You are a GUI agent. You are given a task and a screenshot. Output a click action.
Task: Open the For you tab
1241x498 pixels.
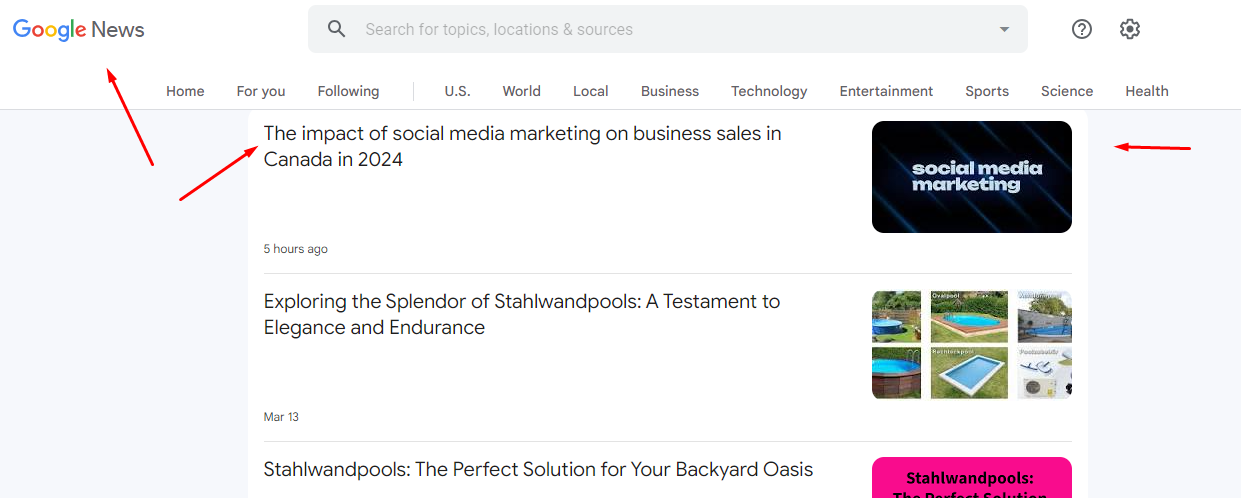pyautogui.click(x=261, y=91)
